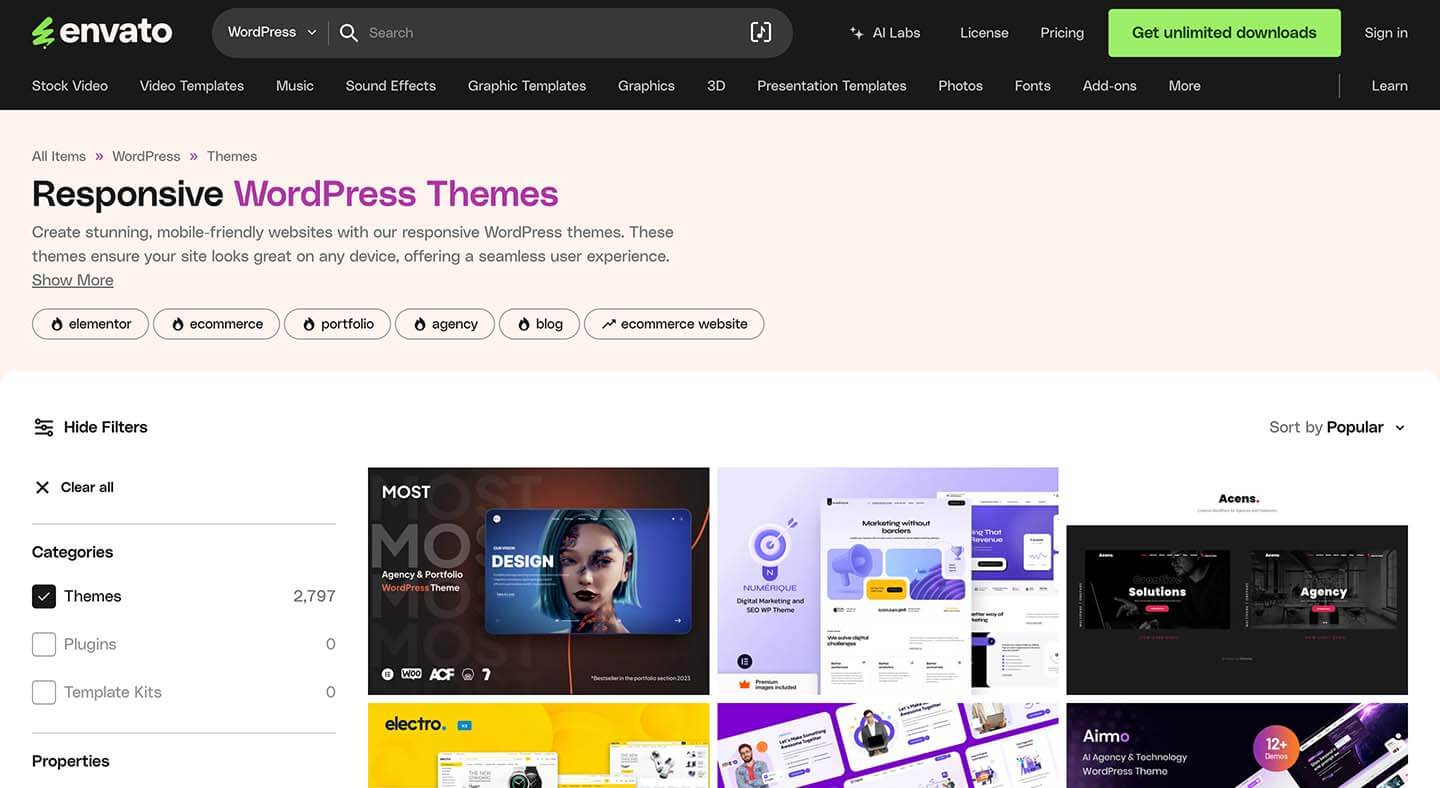
Task: Go to WordPress breadcrumb
Action: [x=146, y=156]
